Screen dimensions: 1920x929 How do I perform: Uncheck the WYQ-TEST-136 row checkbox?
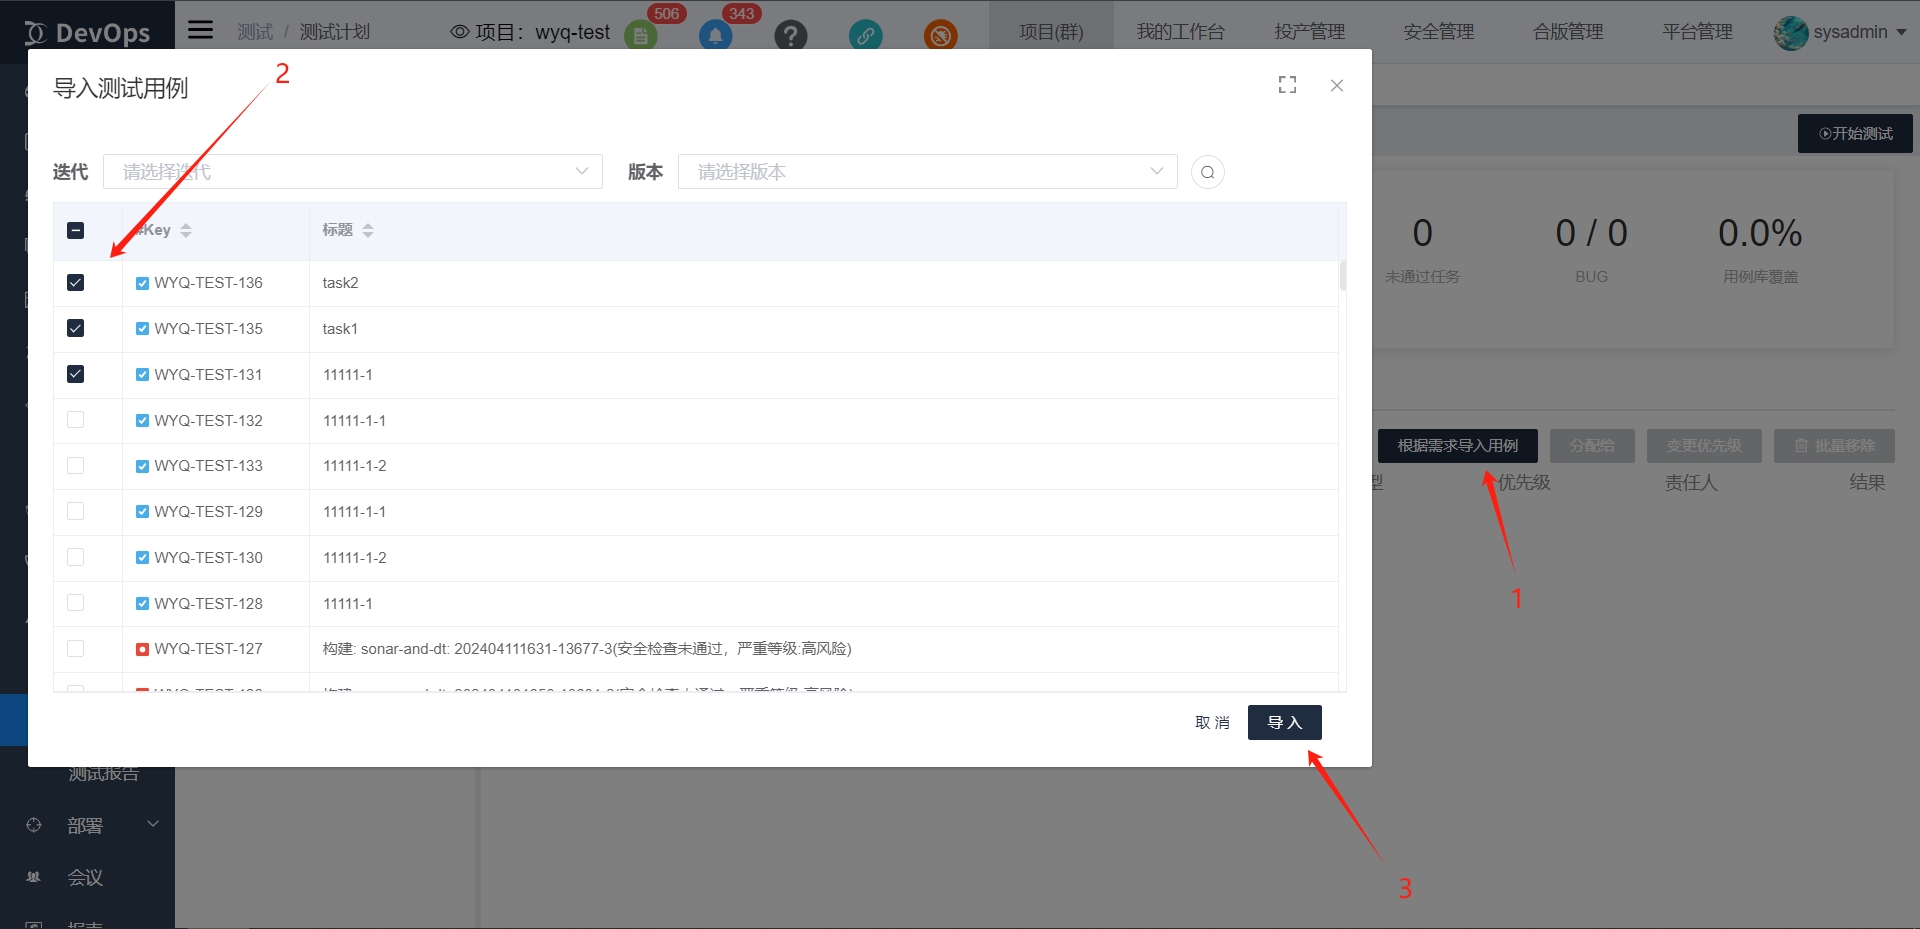(x=75, y=282)
